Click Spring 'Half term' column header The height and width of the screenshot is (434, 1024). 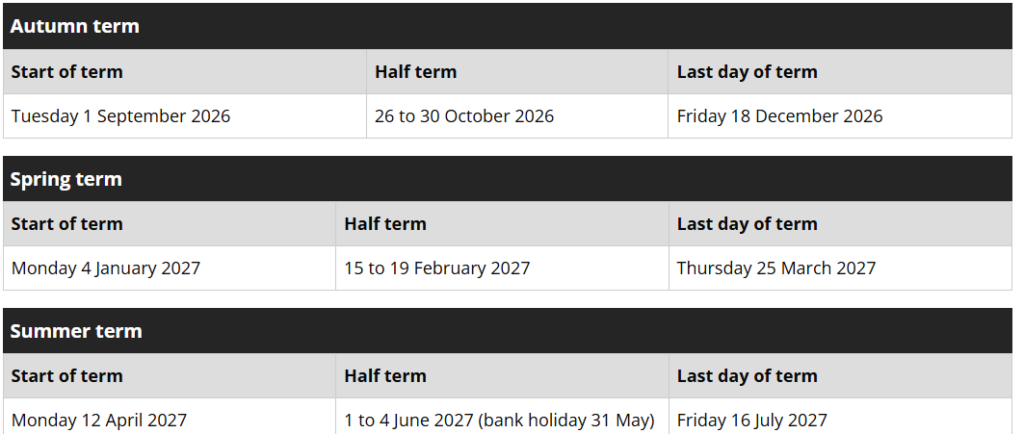[x=502, y=224]
